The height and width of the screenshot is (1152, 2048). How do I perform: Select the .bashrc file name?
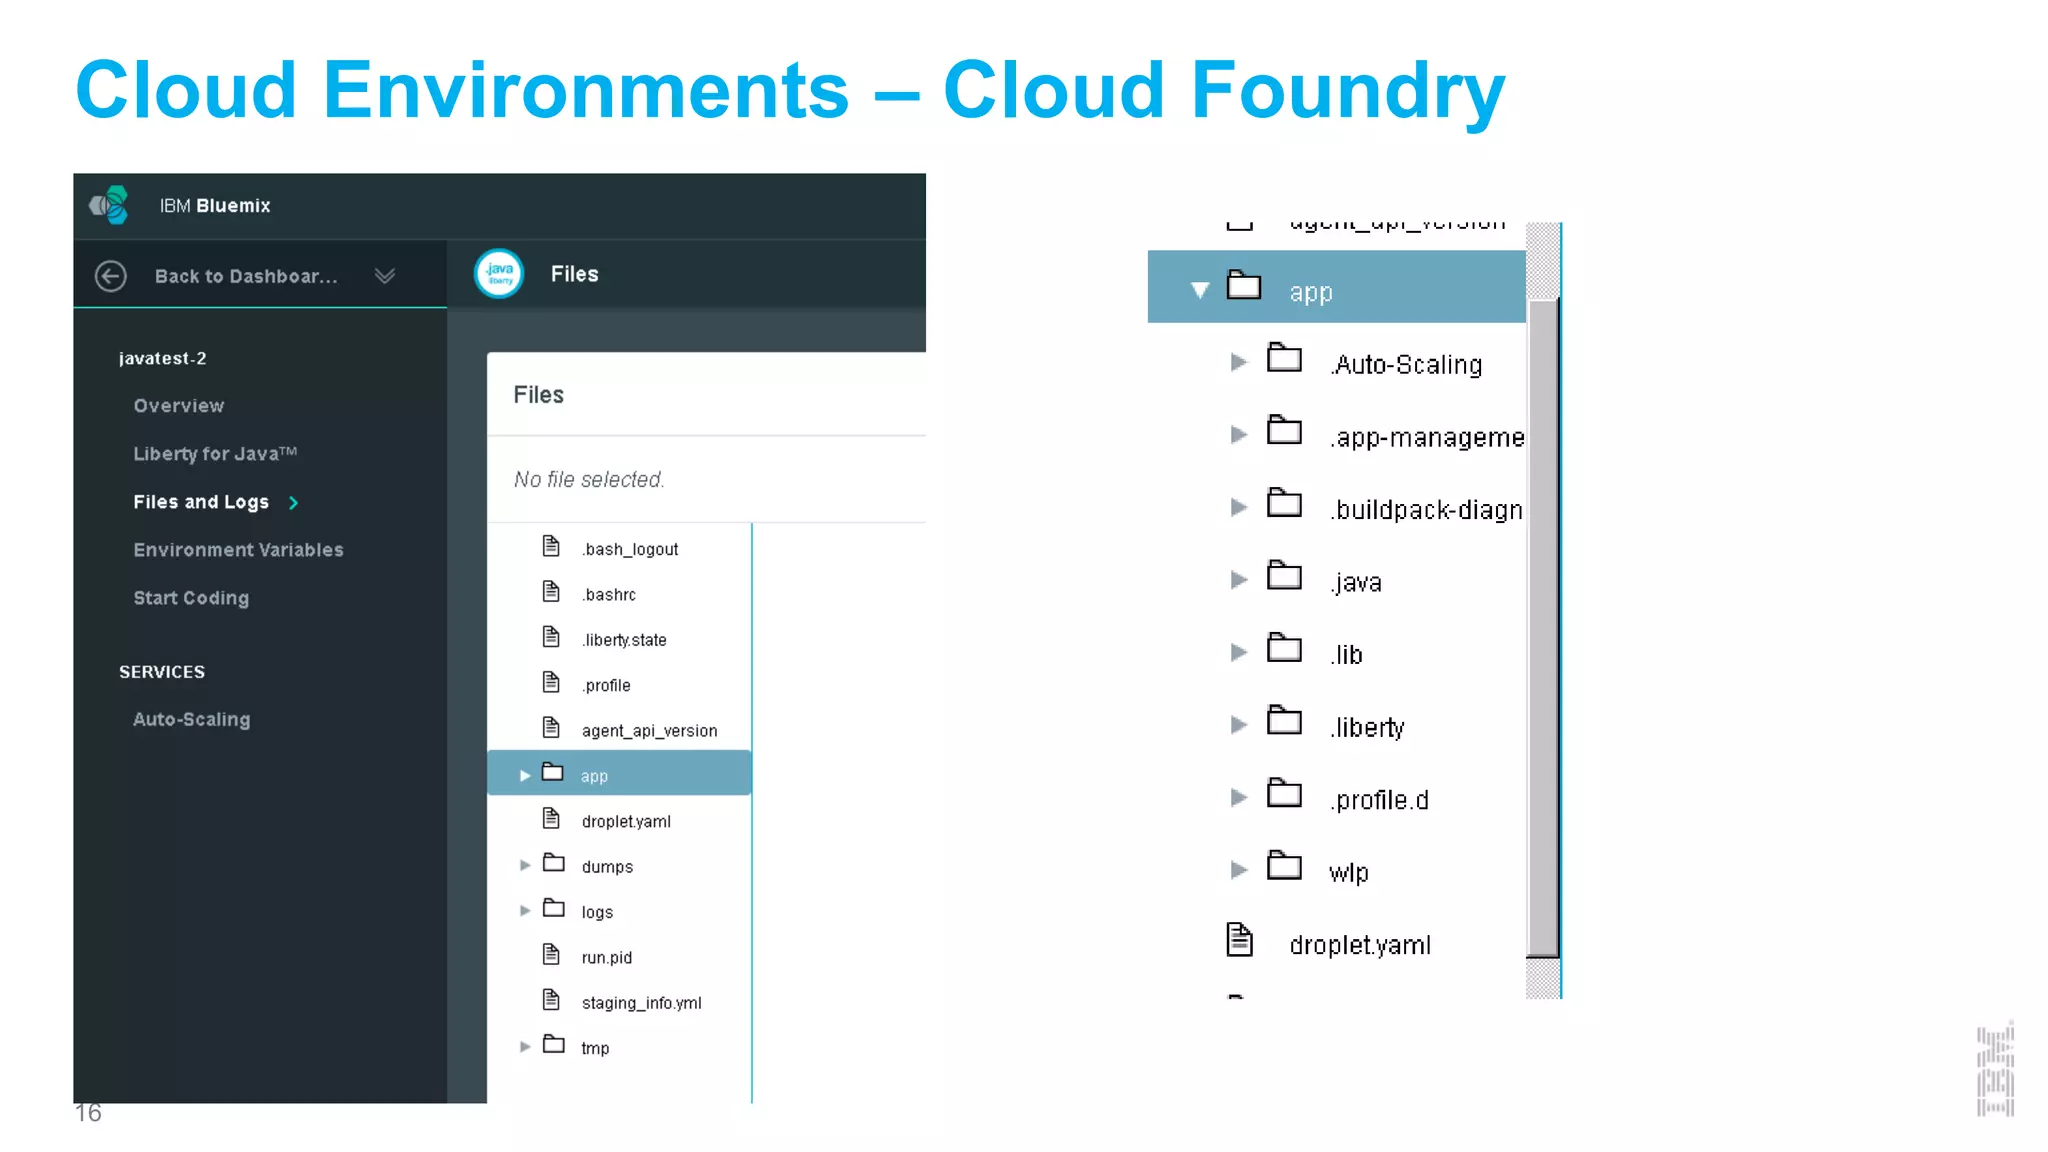coord(609,595)
